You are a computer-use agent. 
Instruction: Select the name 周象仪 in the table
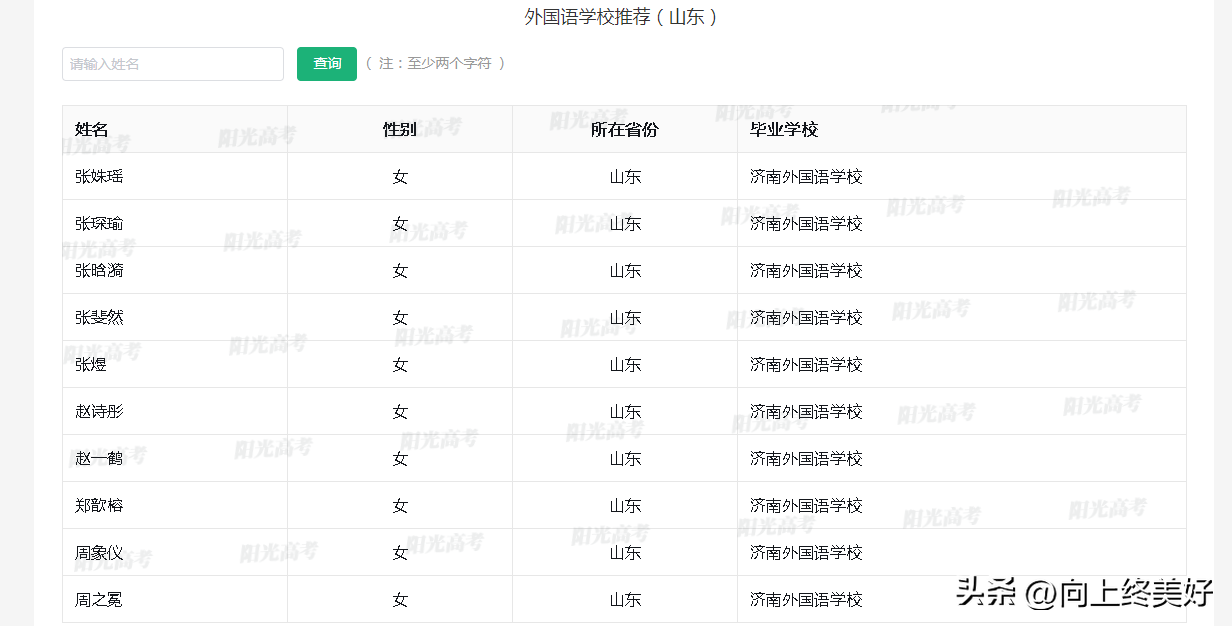[x=99, y=553]
